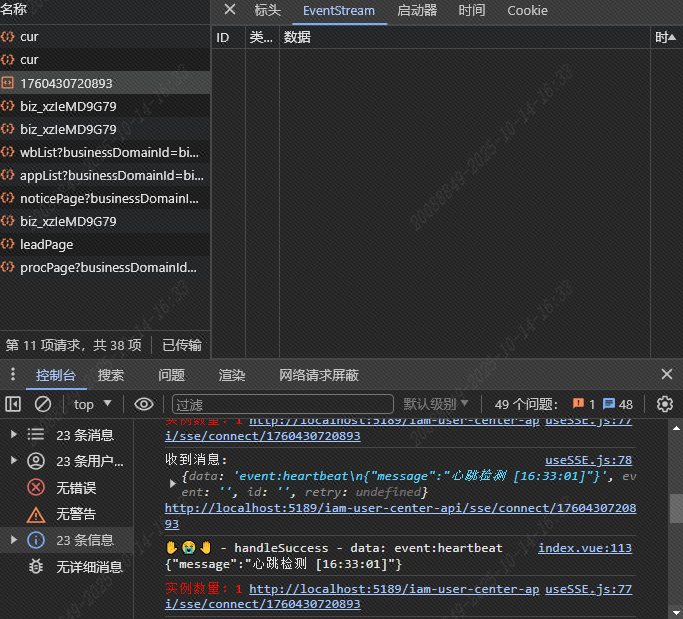Screen dimensions: 683x619
Task: Open the index.vue:113 source link
Action: coord(585,548)
